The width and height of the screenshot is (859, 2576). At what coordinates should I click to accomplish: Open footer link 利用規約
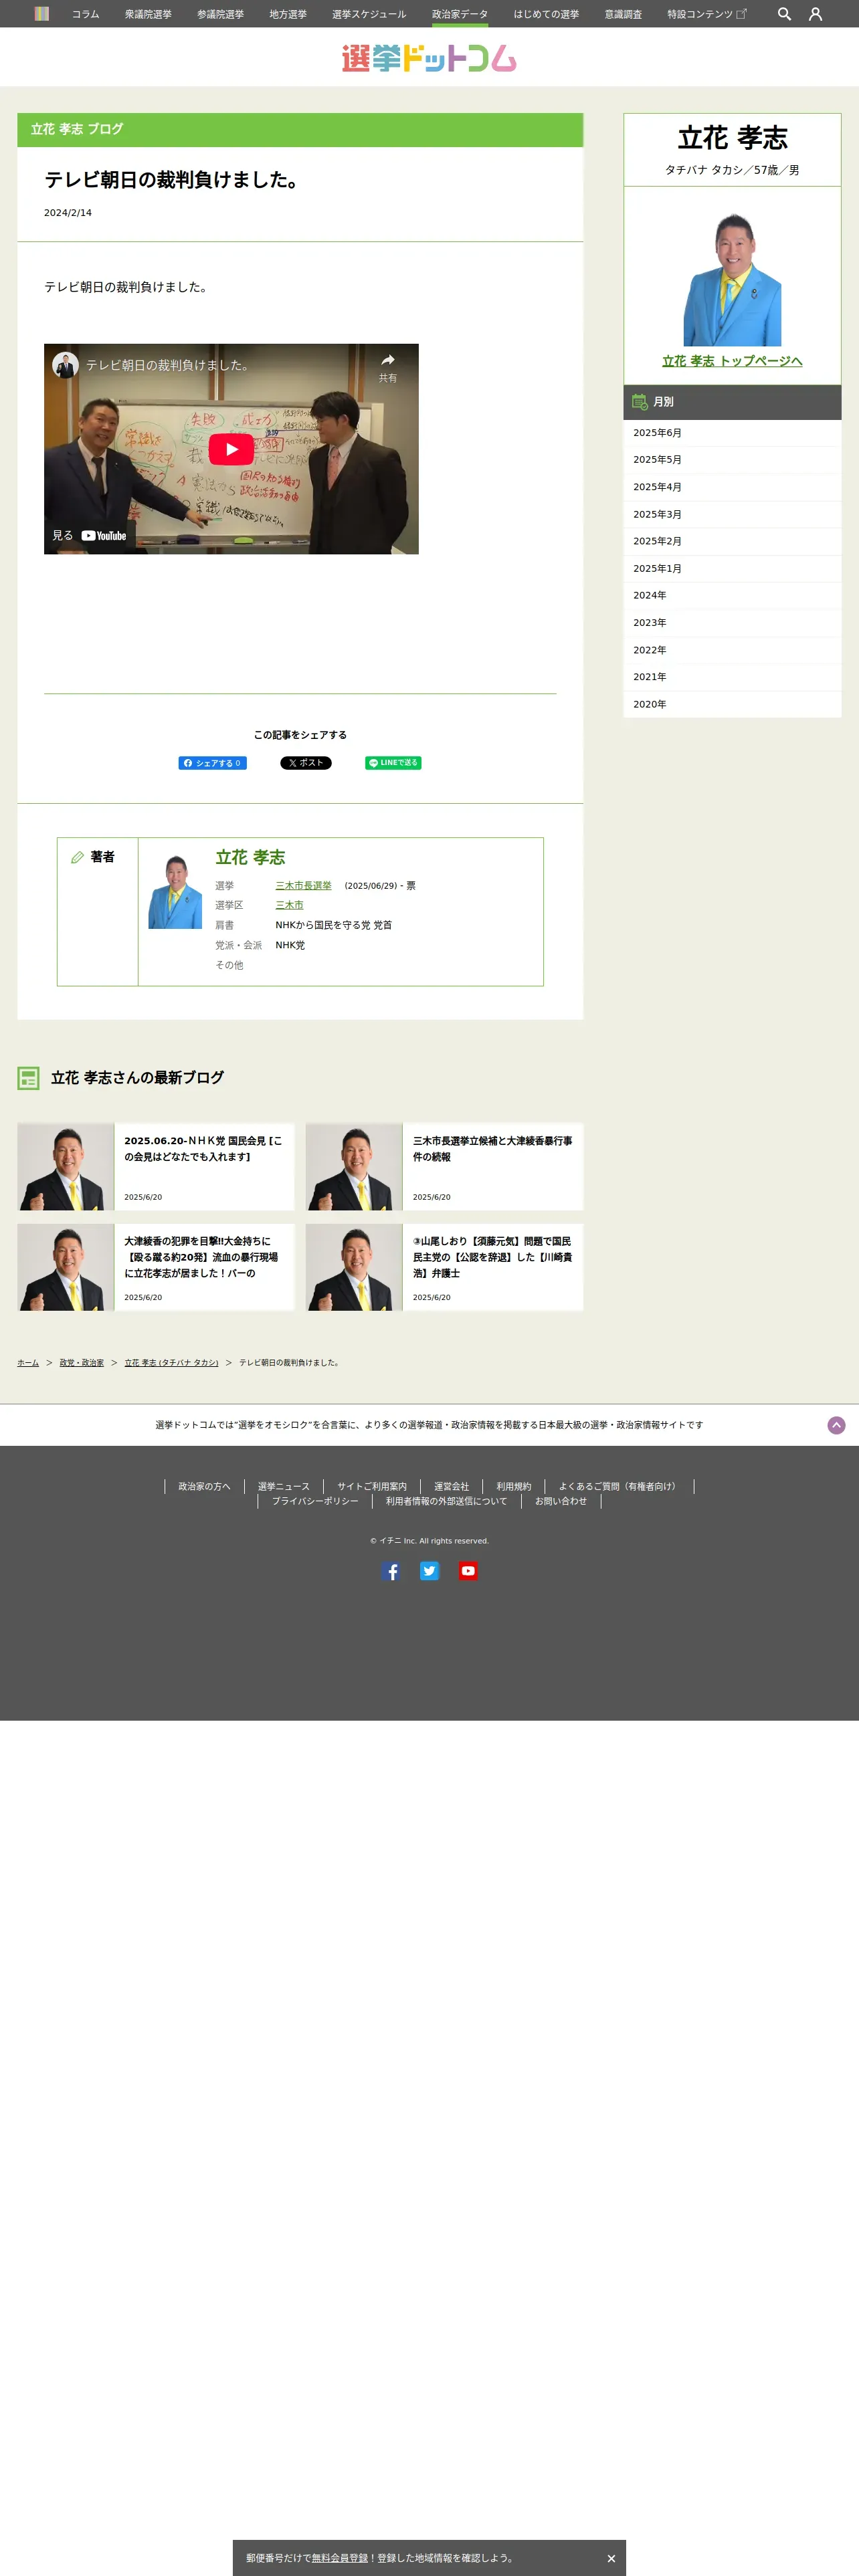(x=513, y=1487)
